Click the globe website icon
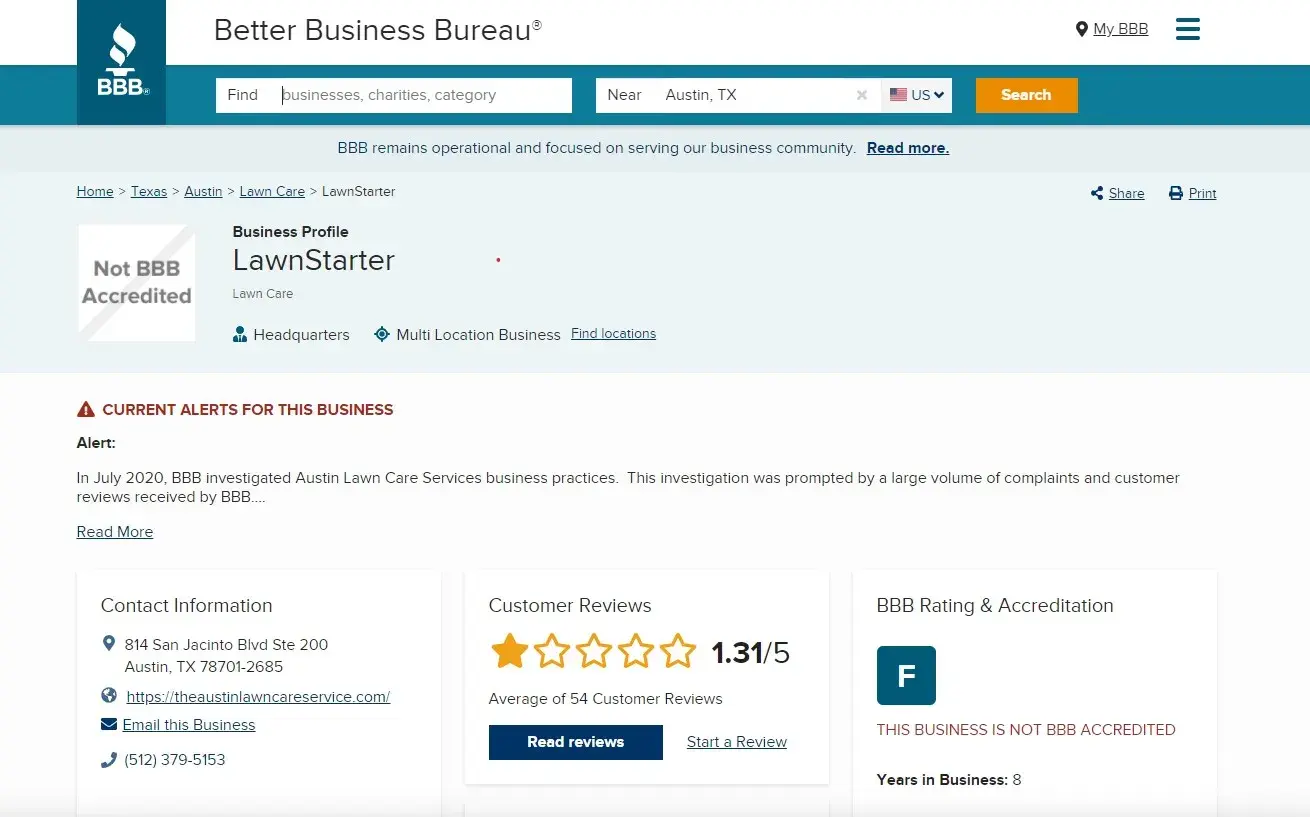The height and width of the screenshot is (817, 1310). pyautogui.click(x=109, y=696)
